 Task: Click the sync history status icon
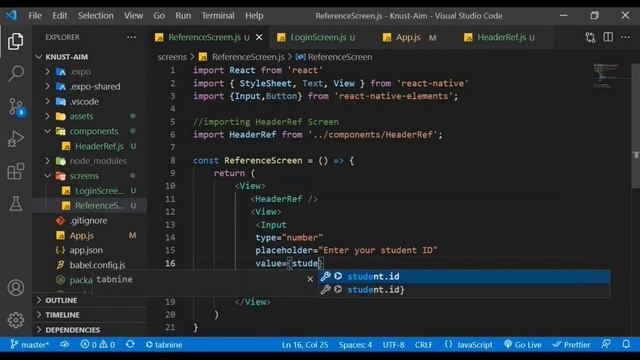click(130, 344)
